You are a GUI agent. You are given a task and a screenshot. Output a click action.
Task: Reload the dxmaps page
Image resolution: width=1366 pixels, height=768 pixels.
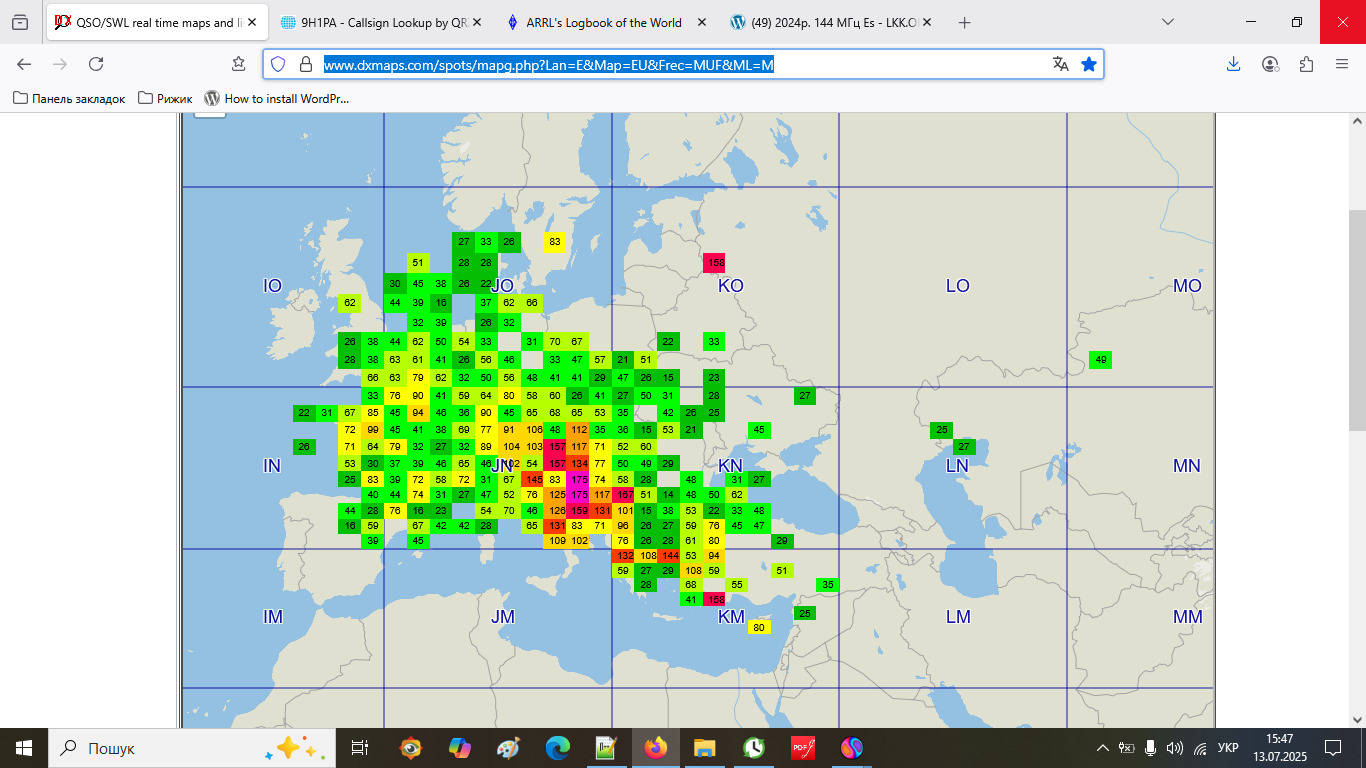point(96,64)
